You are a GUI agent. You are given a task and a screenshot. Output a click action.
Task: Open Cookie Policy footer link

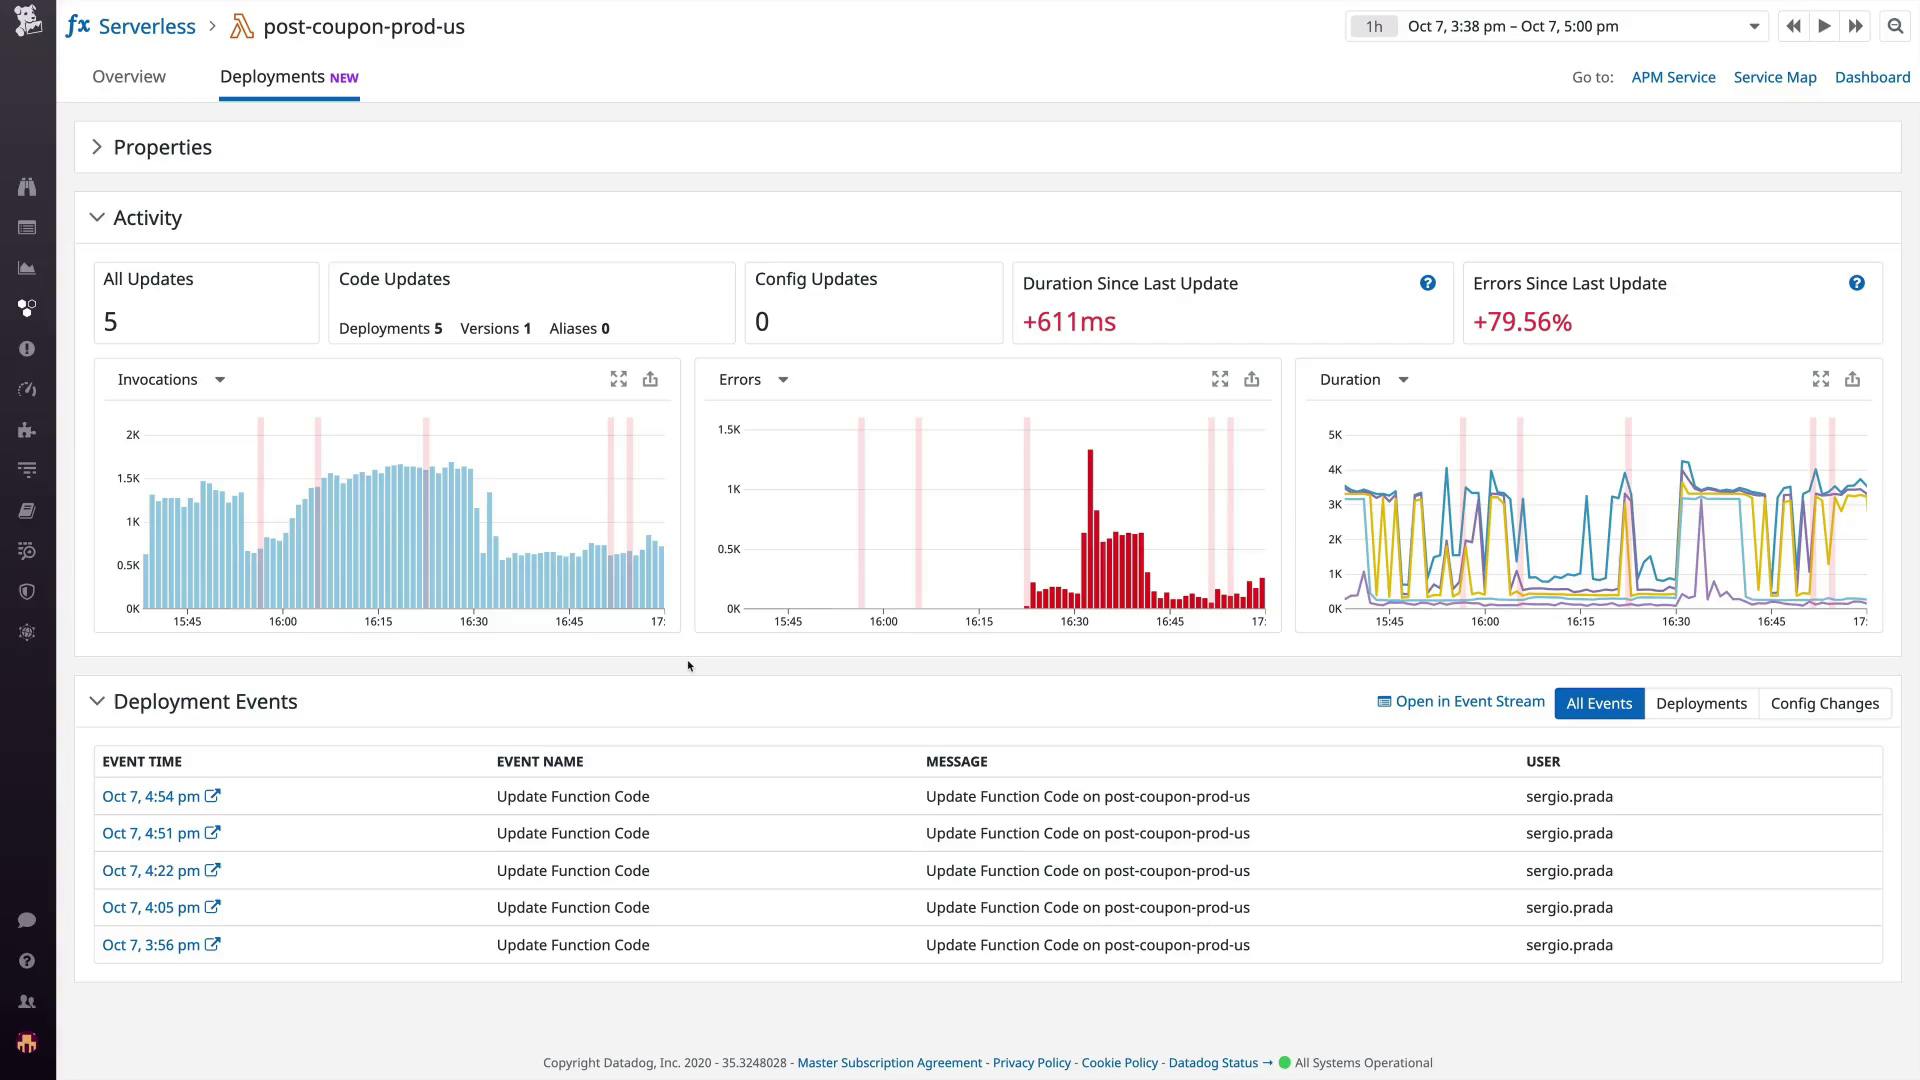tap(1119, 1063)
